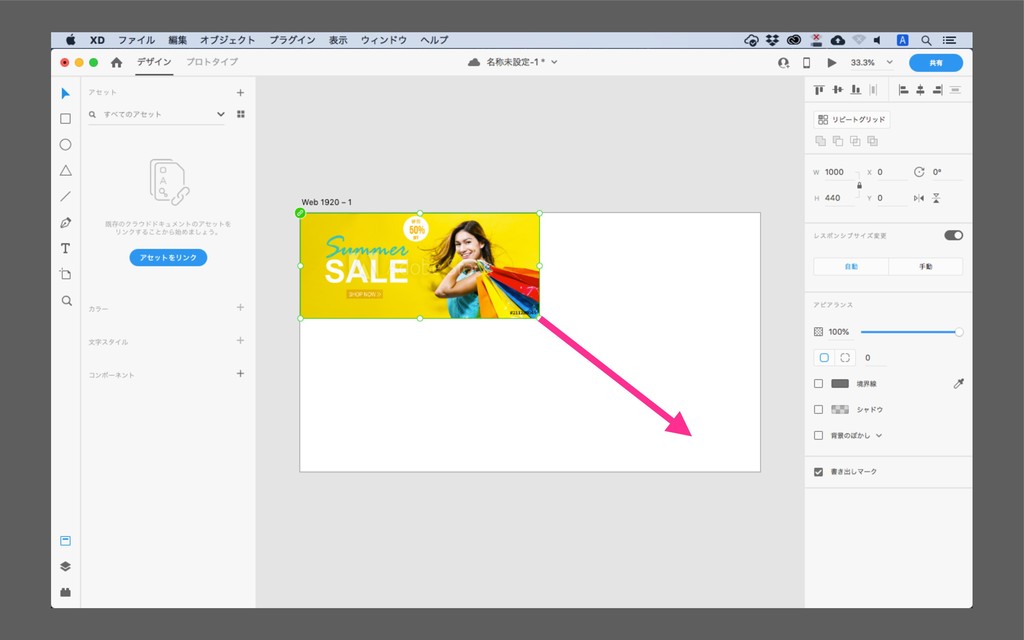Viewport: 1024px width, 640px height.
Task: Open the zoom 33.3% dropdown
Action: coord(889,62)
